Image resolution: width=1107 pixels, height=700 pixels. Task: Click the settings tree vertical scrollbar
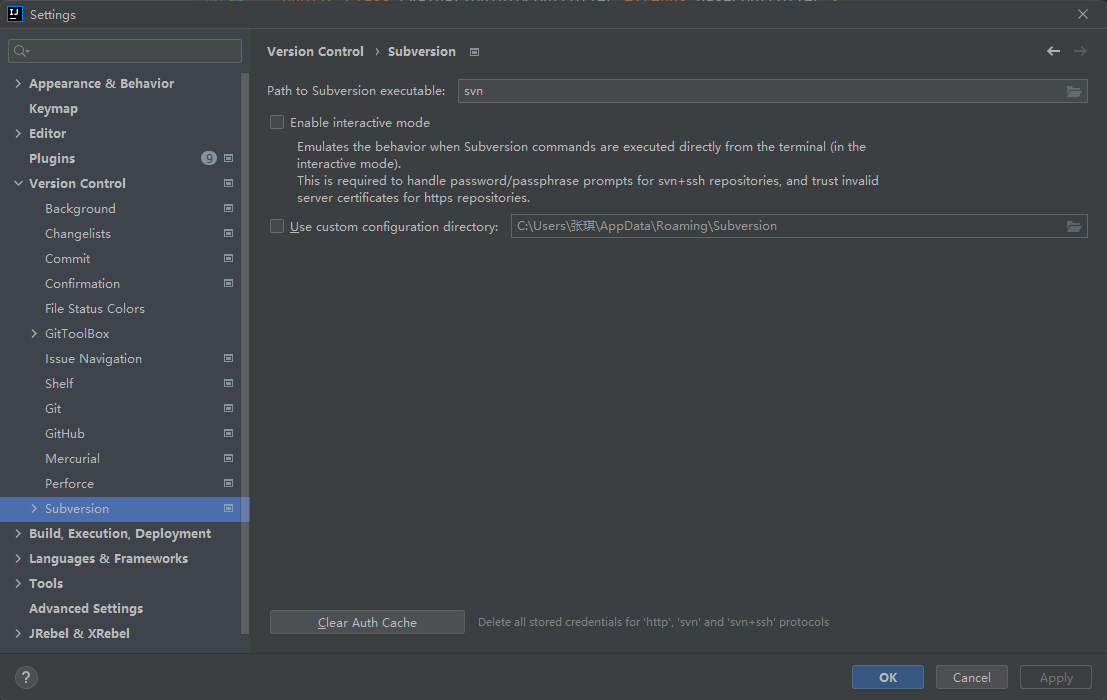pyautogui.click(x=245, y=353)
